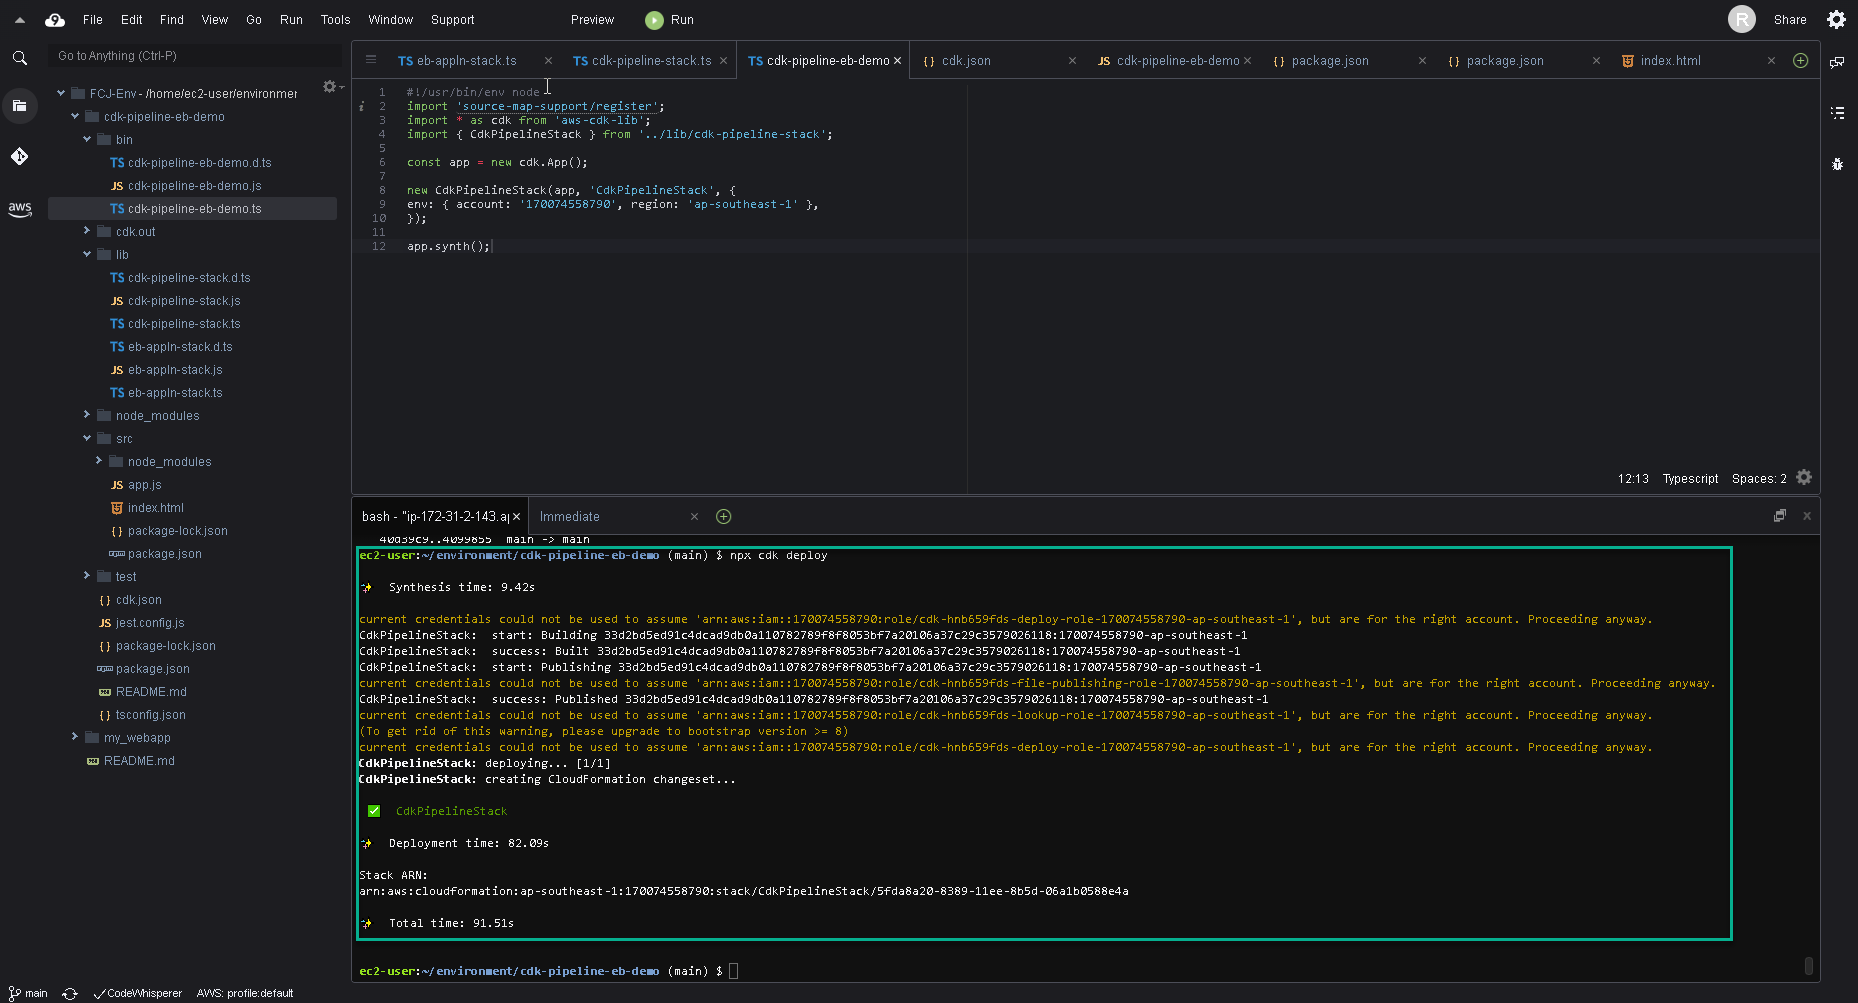The height and width of the screenshot is (1003, 1858).
Task: Expand the cdk.out folder
Action: (87, 231)
